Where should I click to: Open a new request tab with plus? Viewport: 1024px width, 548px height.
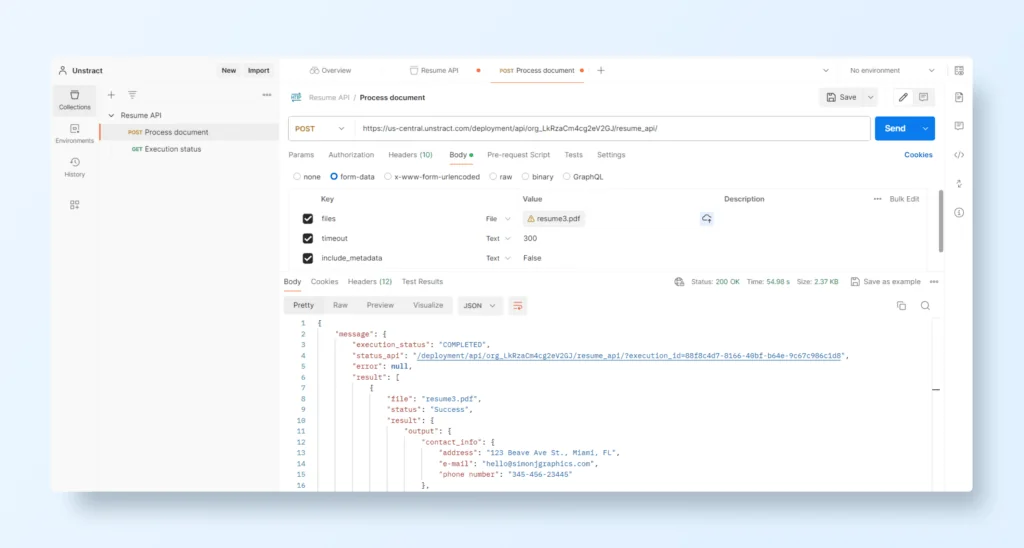[x=601, y=71]
